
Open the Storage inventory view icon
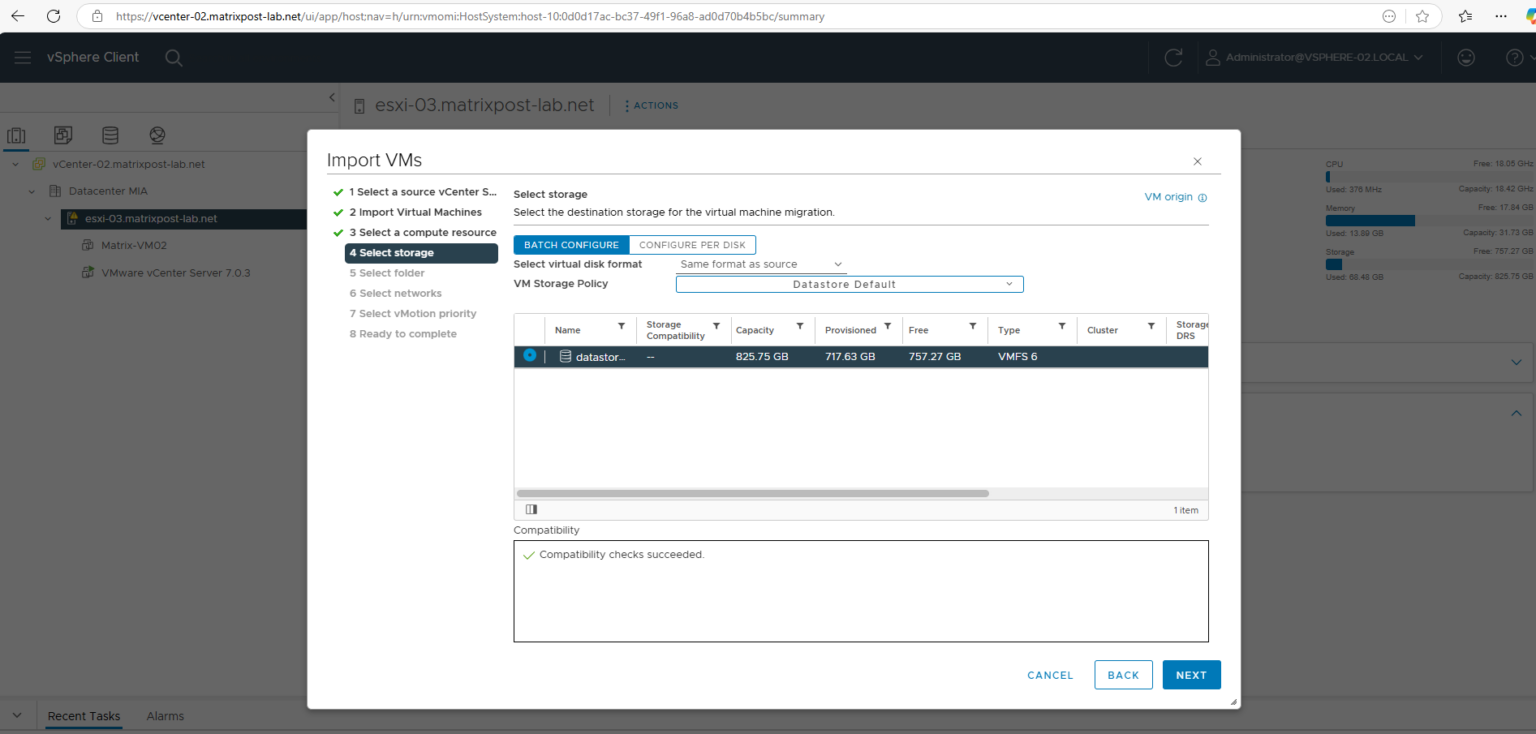[110, 134]
